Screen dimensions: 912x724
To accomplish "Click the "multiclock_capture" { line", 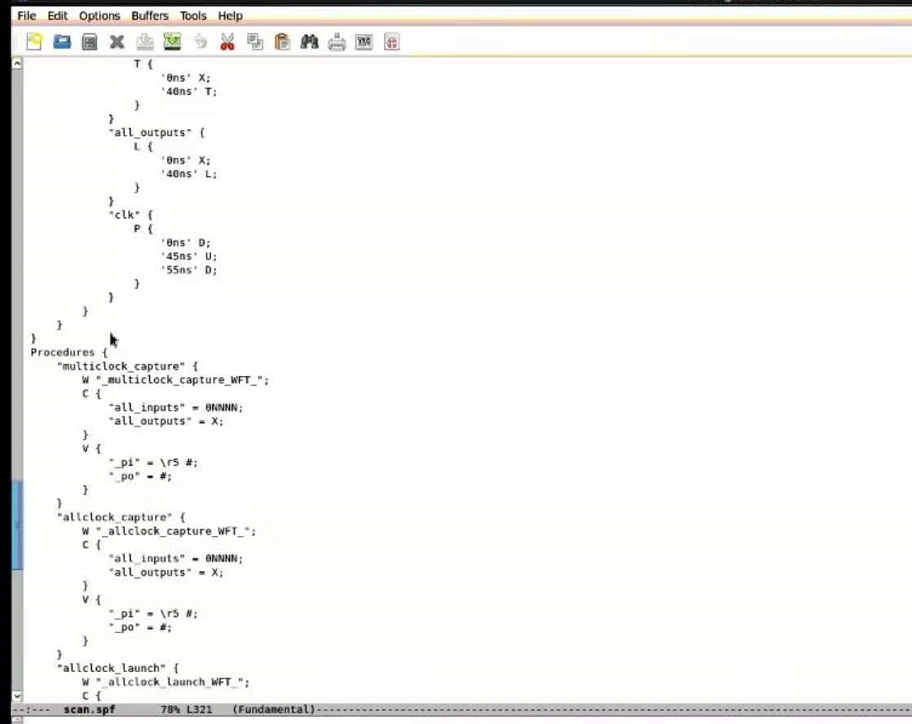I will pos(127,366).
